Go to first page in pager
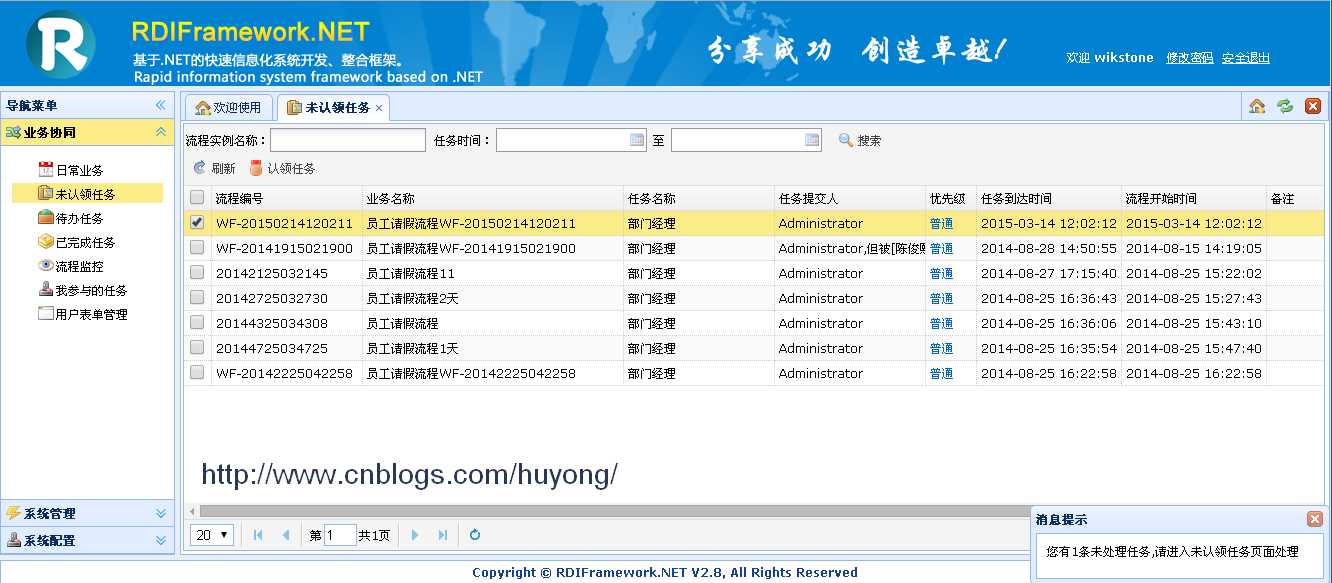 click(x=258, y=535)
